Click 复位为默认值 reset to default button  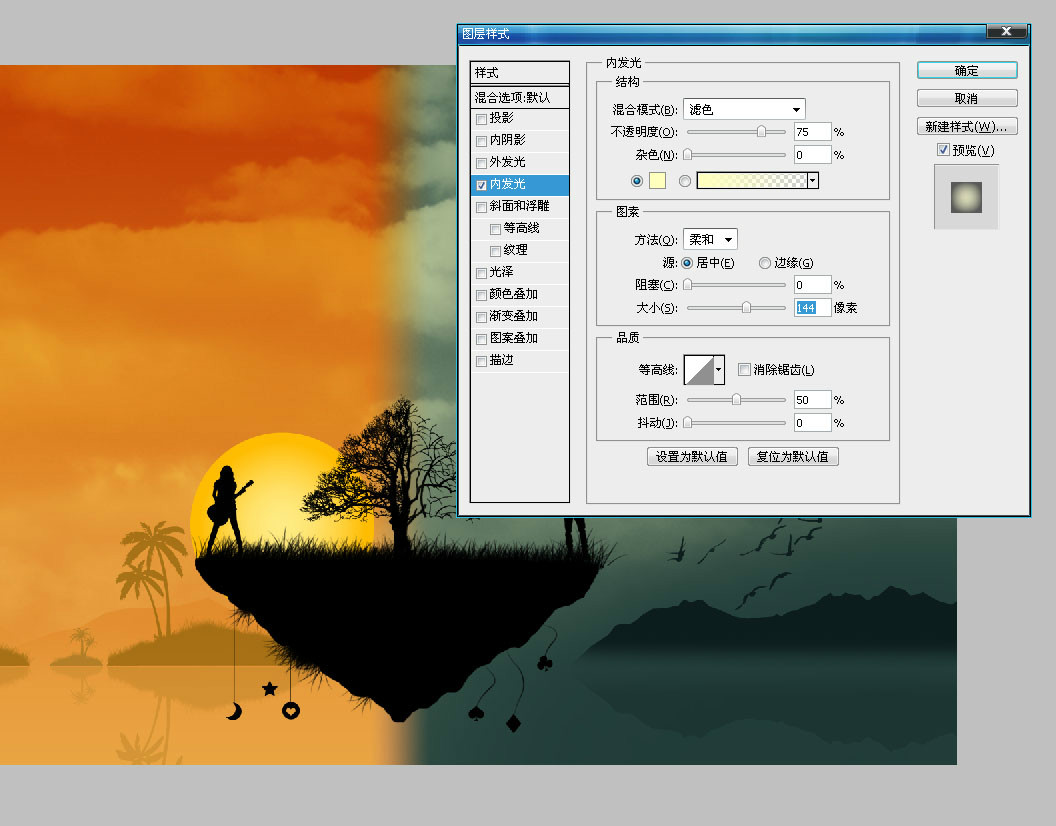click(x=793, y=456)
